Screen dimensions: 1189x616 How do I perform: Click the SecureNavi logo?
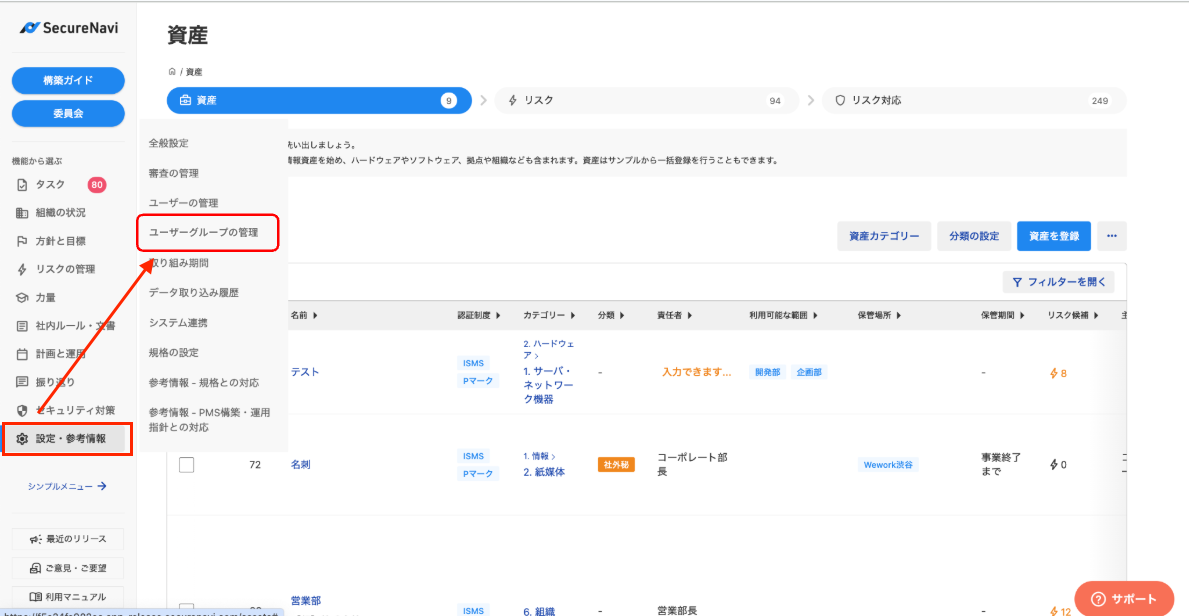pyautogui.click(x=68, y=28)
